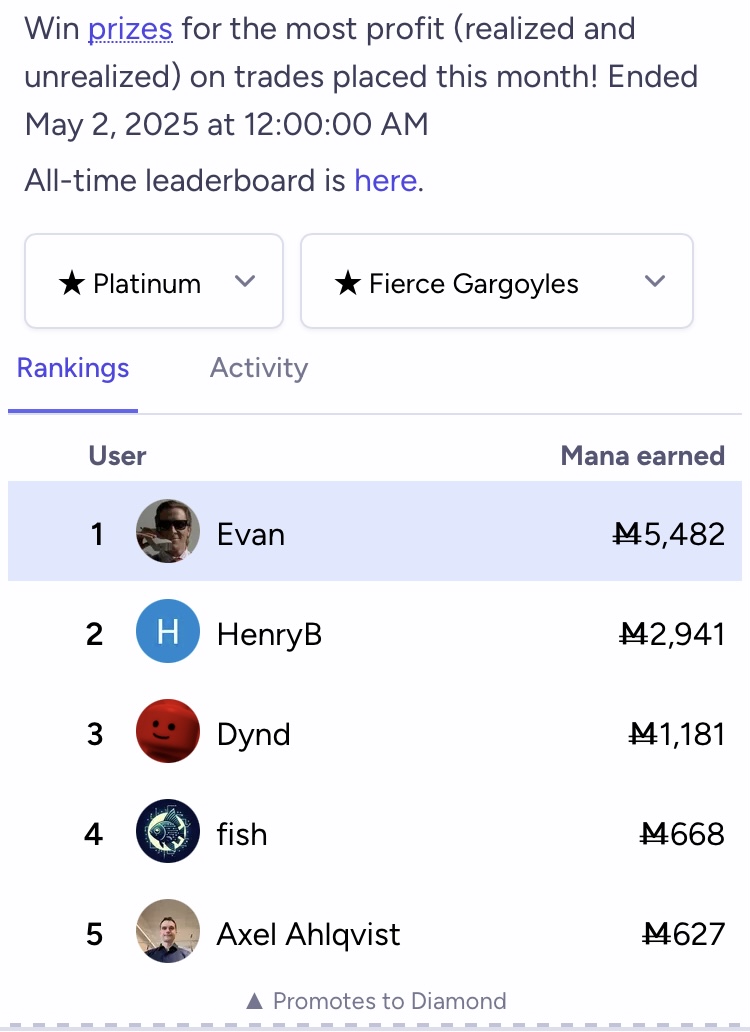Open Dynd's red smiley avatar
750x1032 pixels.
[168, 731]
